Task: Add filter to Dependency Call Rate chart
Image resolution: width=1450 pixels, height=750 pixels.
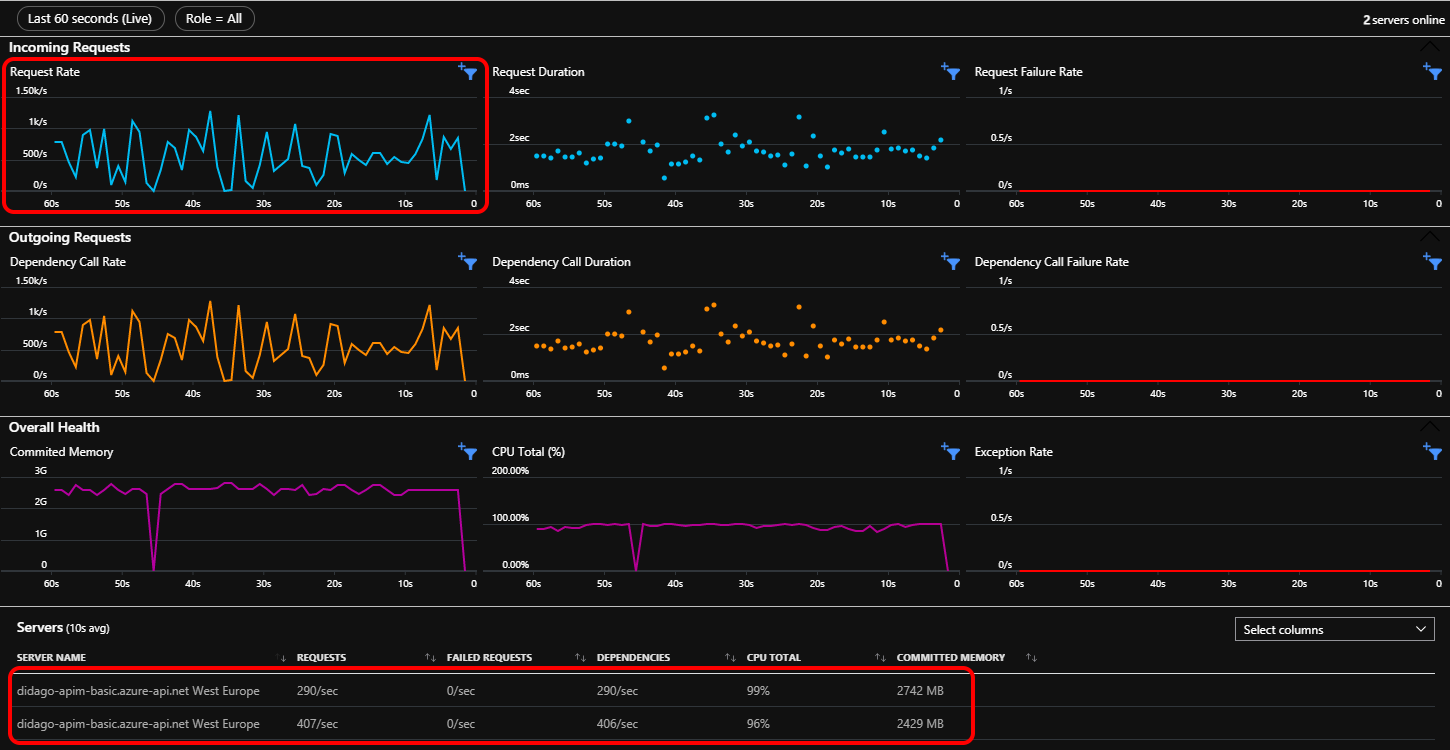Action: click(469, 261)
